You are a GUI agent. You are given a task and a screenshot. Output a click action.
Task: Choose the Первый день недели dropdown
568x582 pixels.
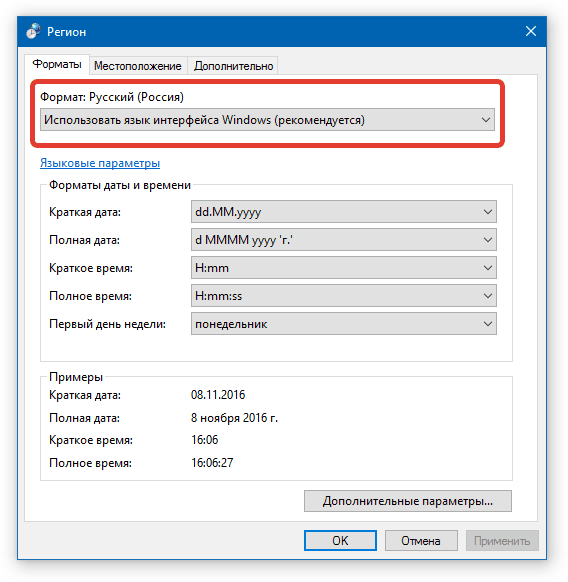click(344, 324)
